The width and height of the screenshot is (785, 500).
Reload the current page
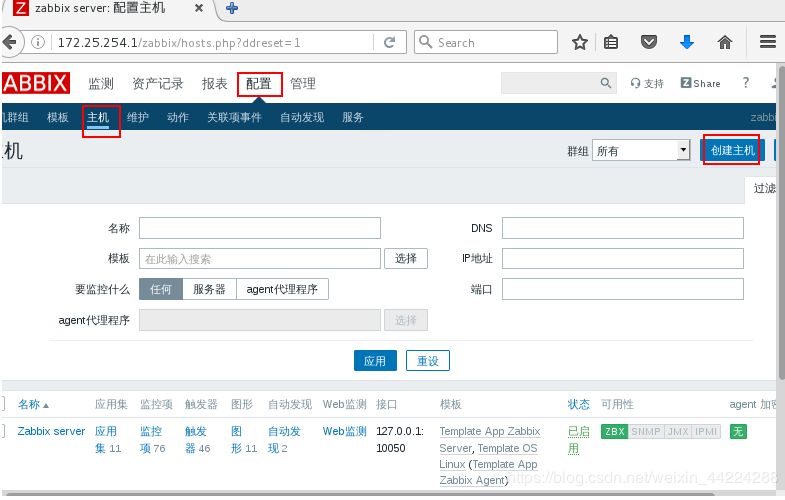(x=389, y=43)
